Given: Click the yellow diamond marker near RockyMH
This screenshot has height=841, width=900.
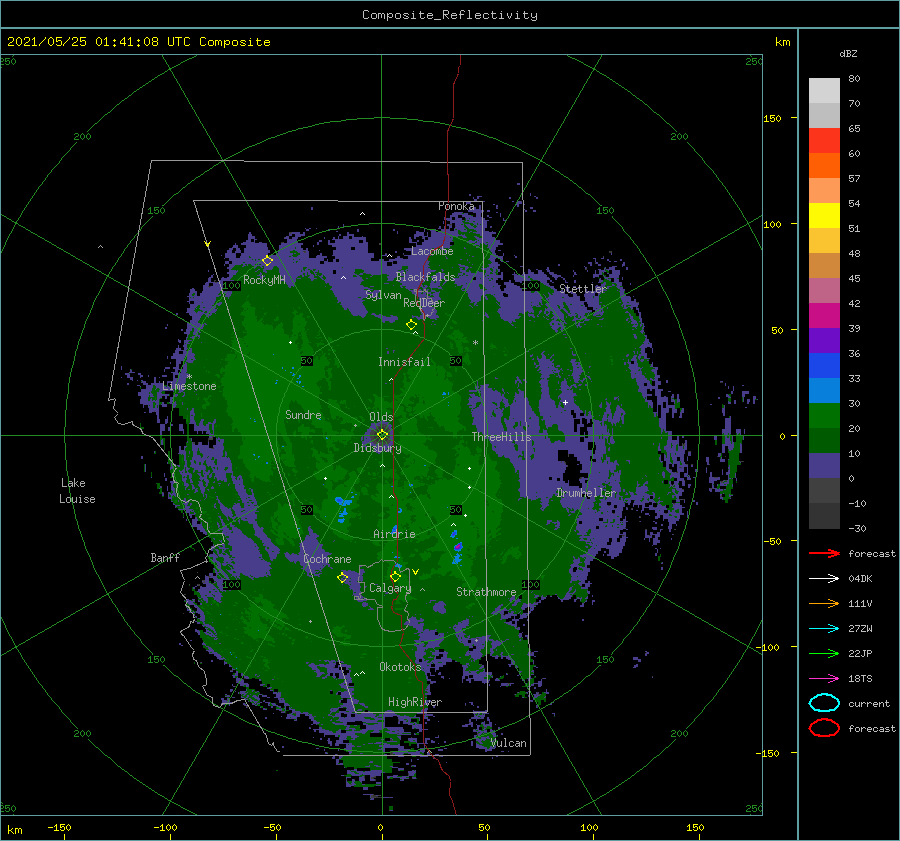Looking at the screenshot, I should coord(267,261).
